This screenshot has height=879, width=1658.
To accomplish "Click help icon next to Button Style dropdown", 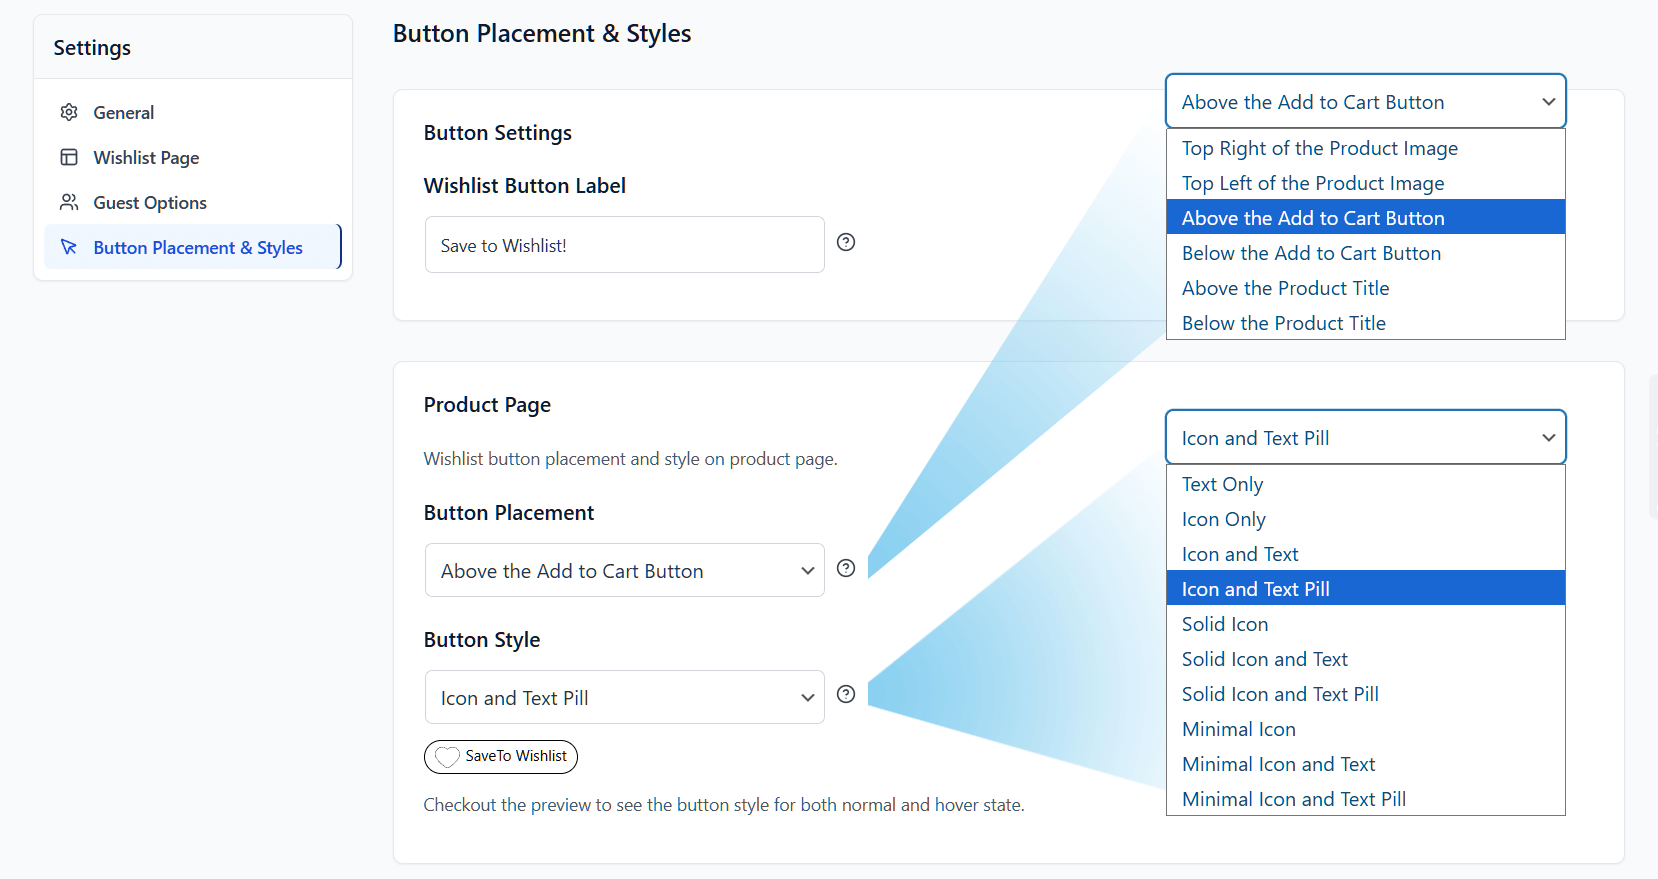I will click(x=846, y=694).
